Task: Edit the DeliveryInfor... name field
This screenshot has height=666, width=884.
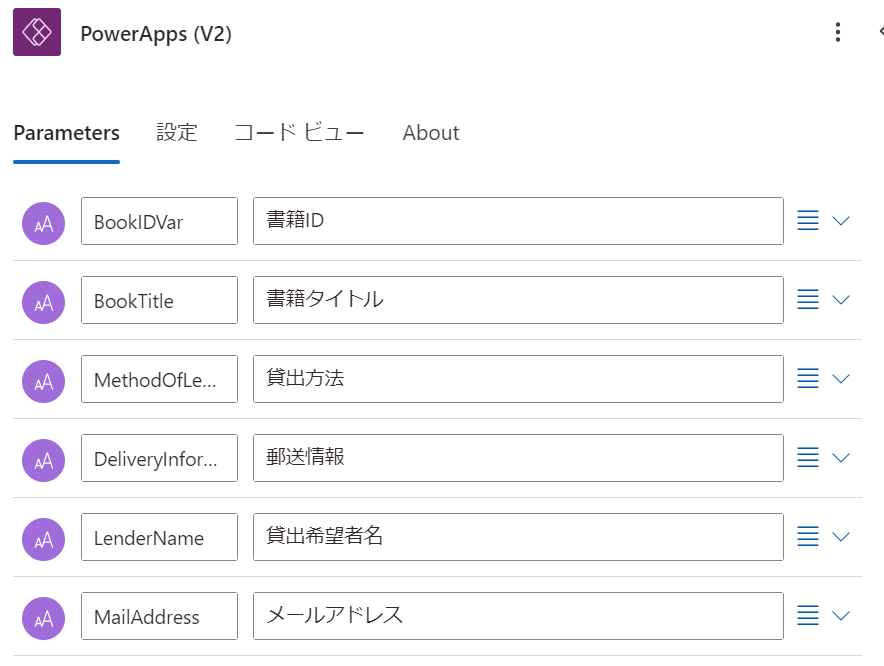Action: (x=160, y=458)
